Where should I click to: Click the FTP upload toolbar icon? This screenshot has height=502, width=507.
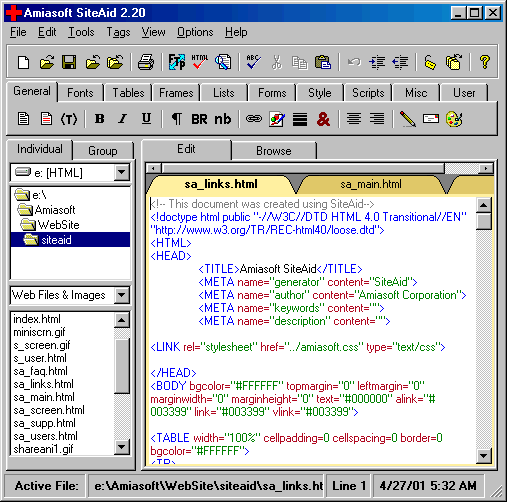click(176, 62)
